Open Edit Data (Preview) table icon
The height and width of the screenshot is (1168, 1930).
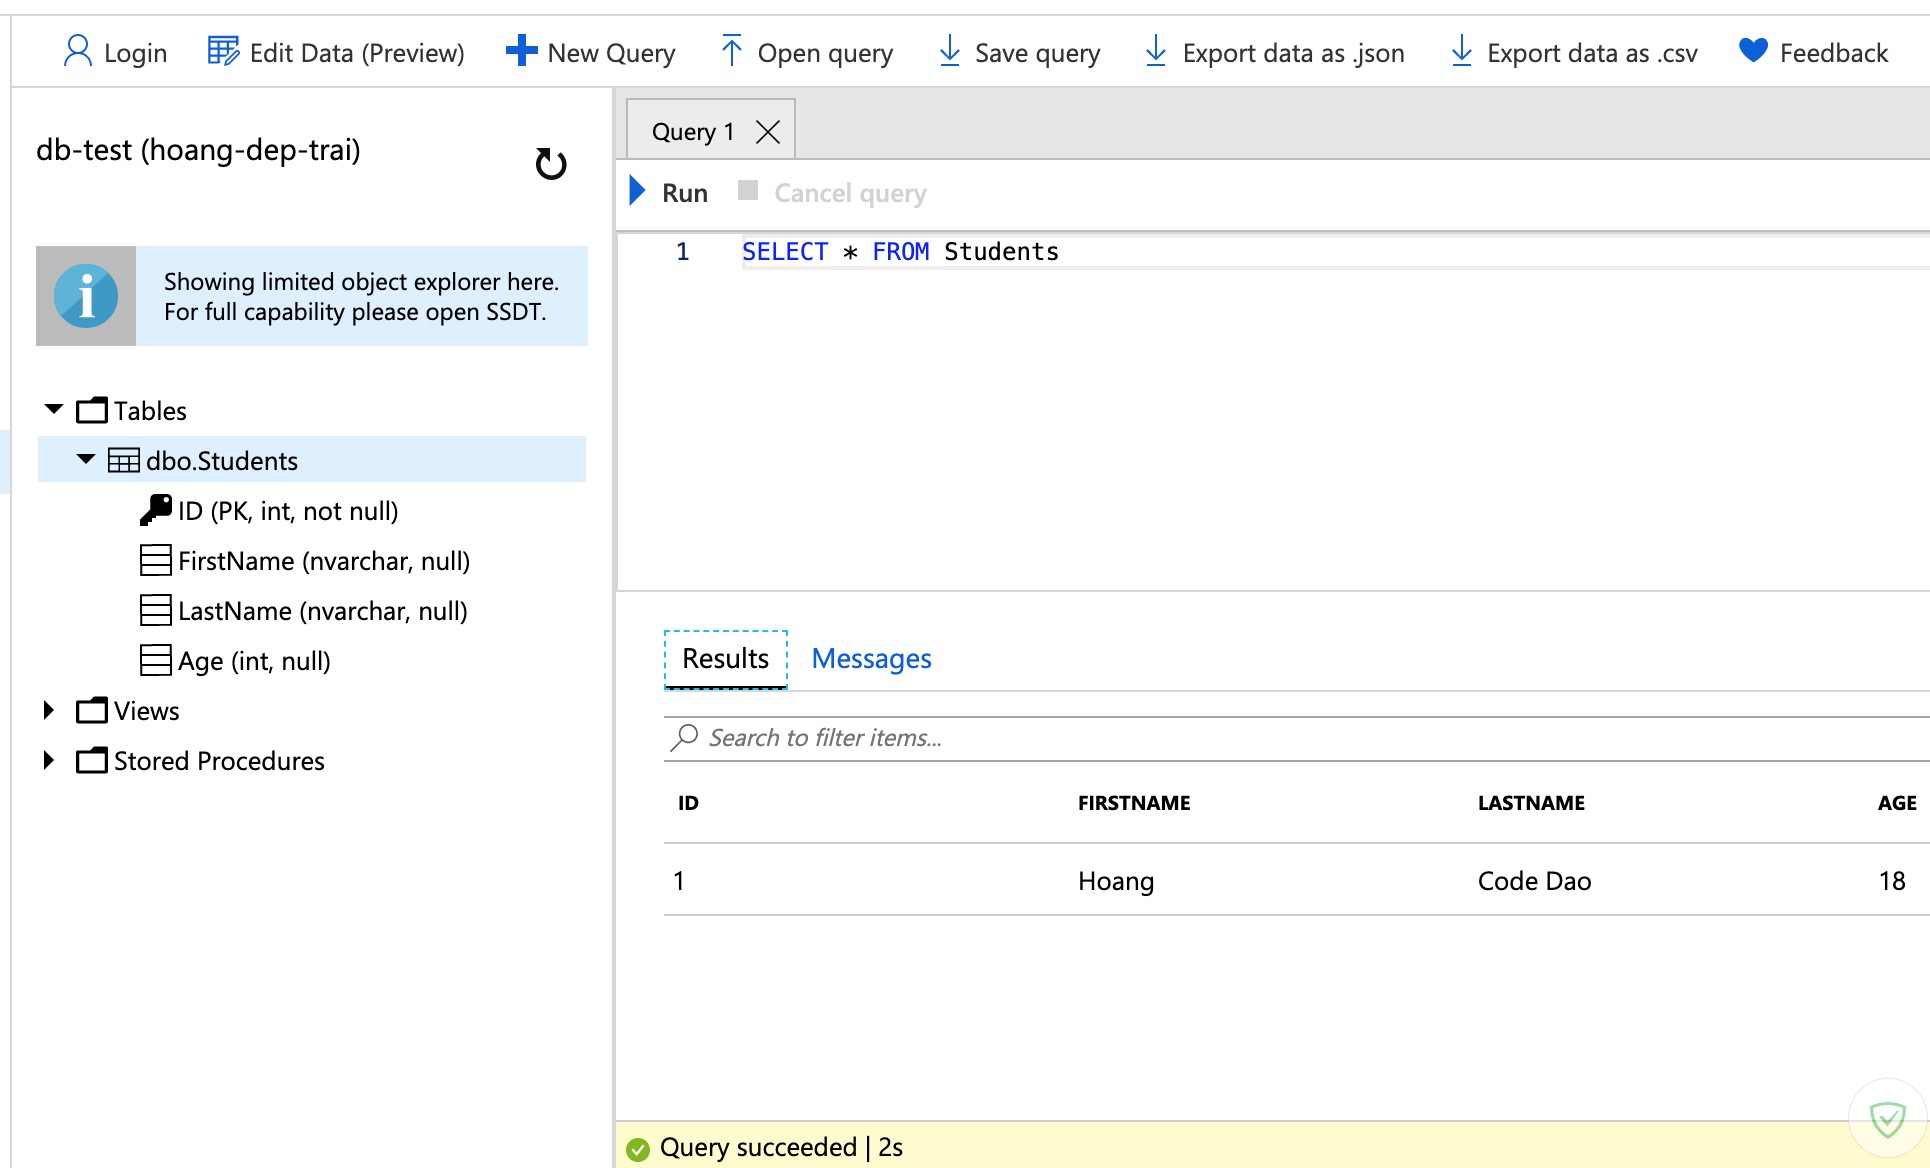222,51
